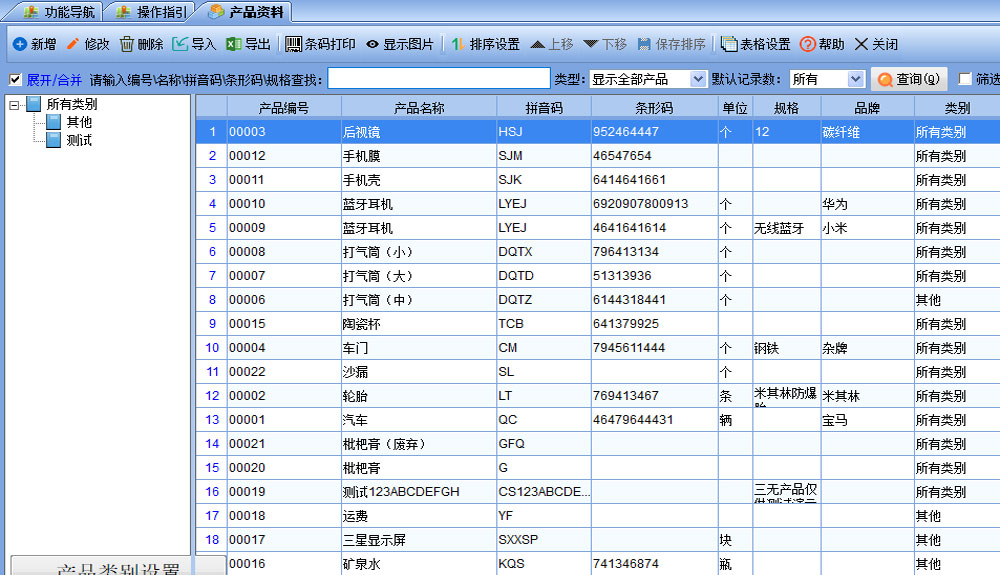Toggle the 展开/合并 checkbox
This screenshot has width=1000, height=575.
[x=15, y=80]
